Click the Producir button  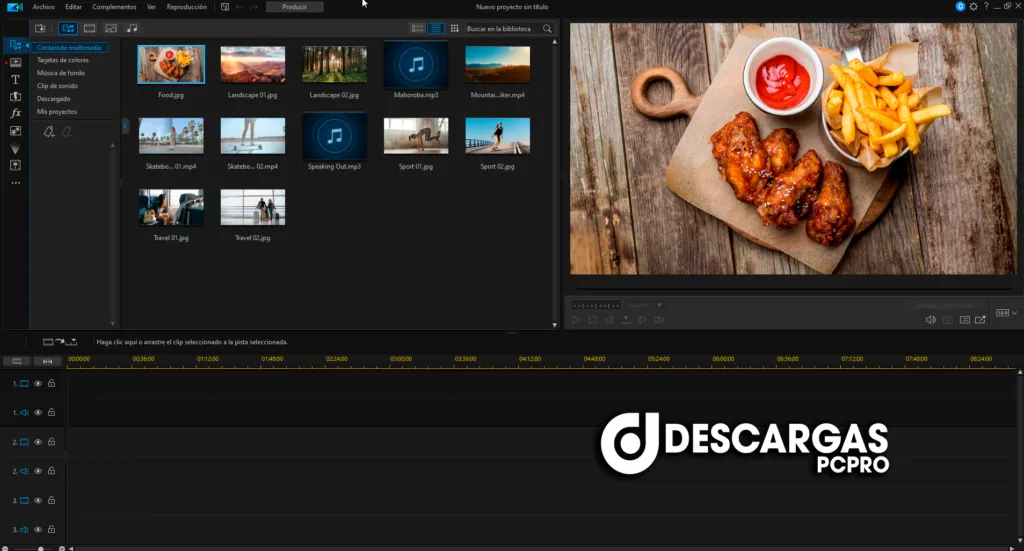(x=294, y=7)
